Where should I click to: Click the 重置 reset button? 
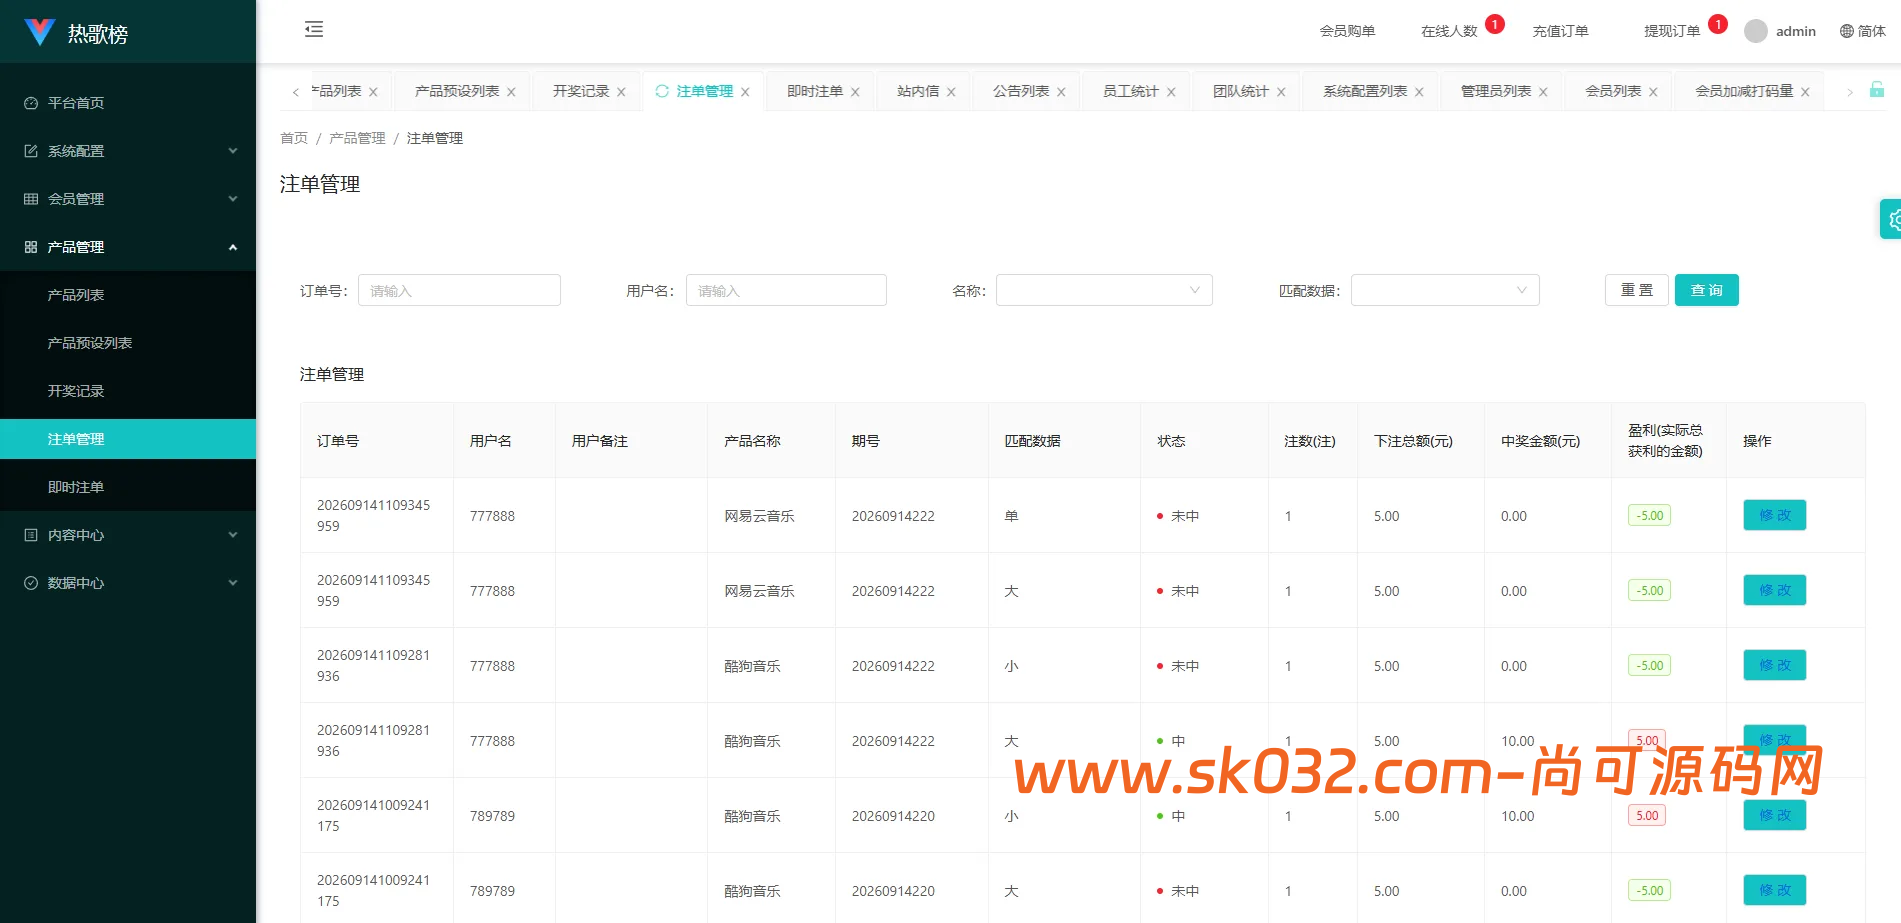[x=1637, y=290]
